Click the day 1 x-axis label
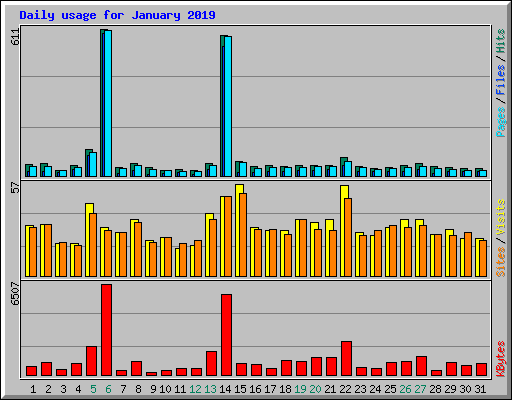Viewport: 512px width, 400px height. [x=33, y=389]
